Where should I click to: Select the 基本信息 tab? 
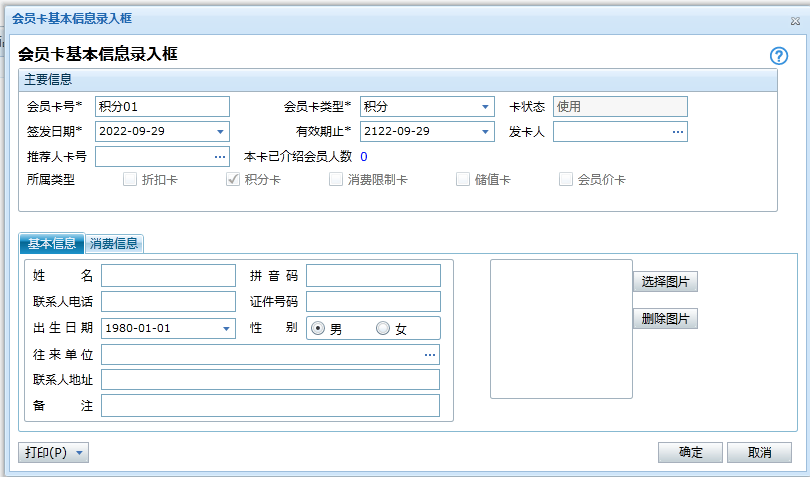(x=51, y=243)
